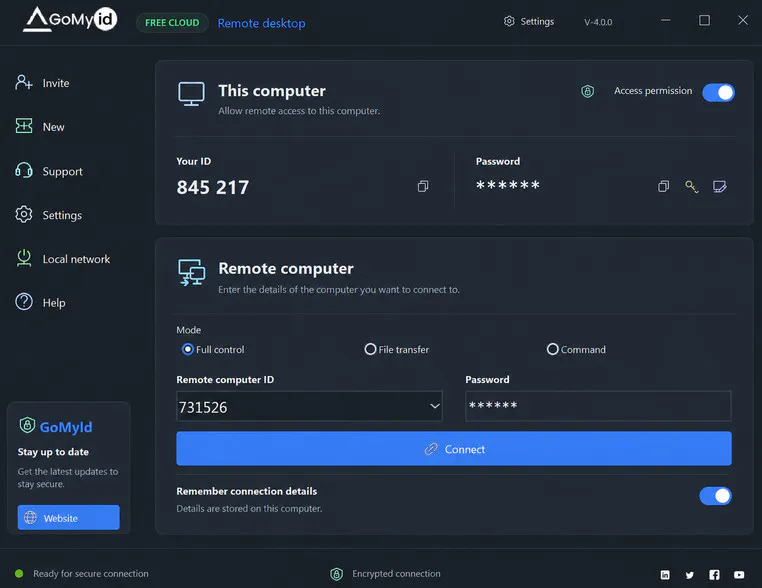Viewport: 762px width, 588px height.
Task: Select File transfer mode
Action: coord(397,349)
